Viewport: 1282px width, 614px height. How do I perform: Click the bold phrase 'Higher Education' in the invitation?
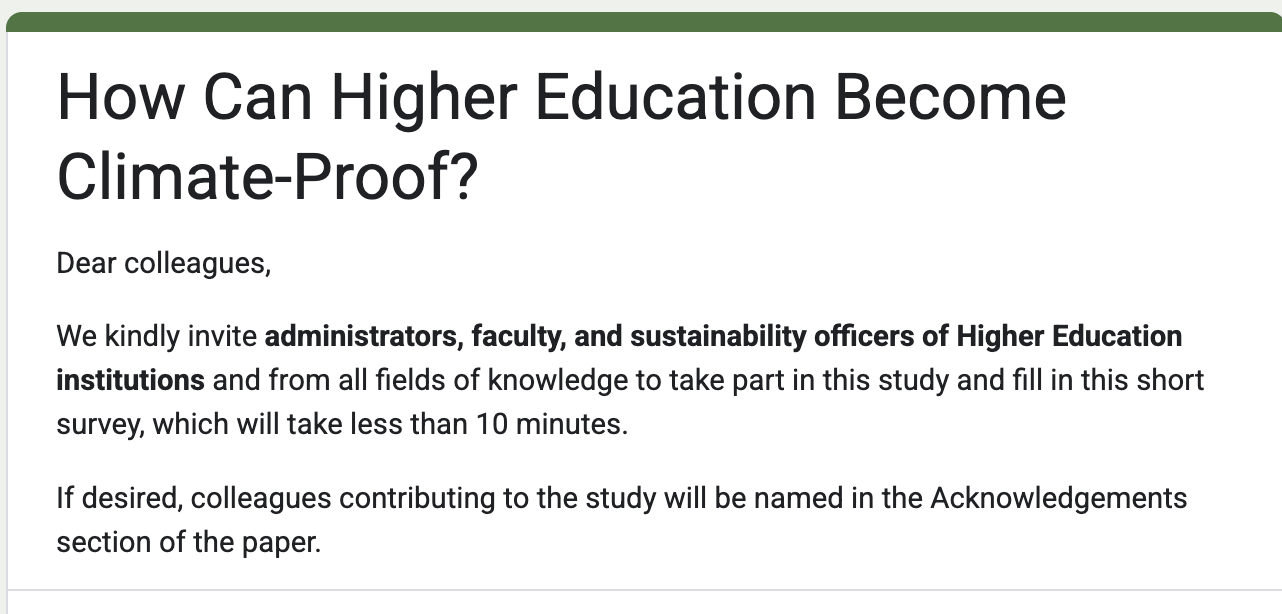pos(1069,337)
